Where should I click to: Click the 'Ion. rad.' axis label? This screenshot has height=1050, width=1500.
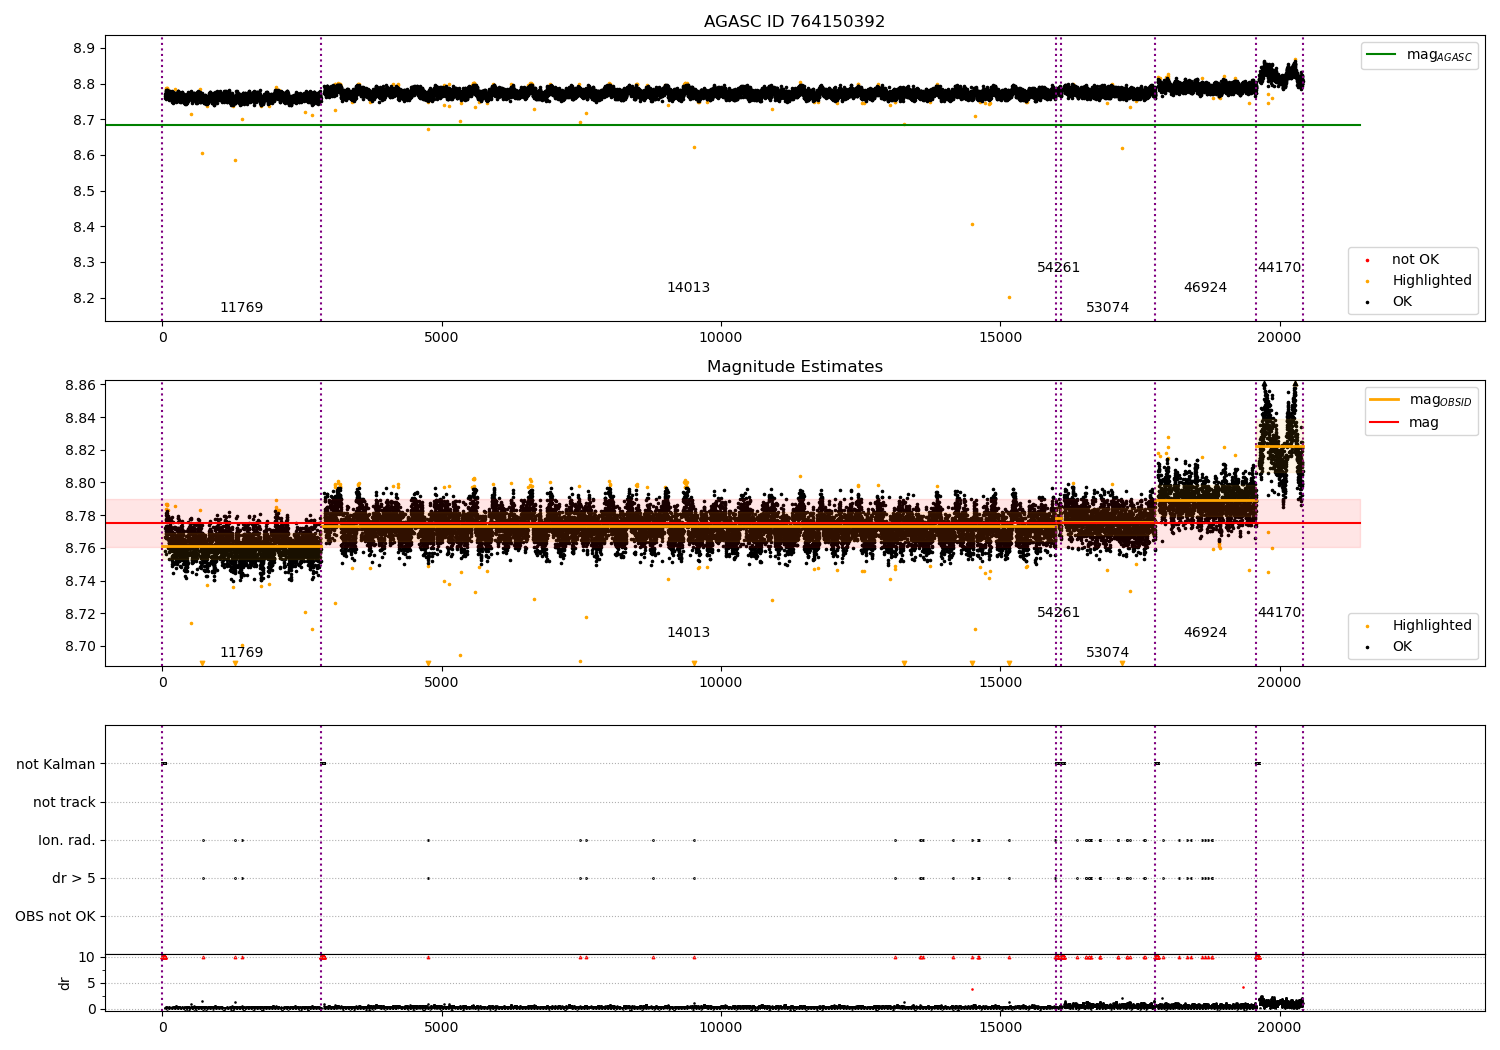click(67, 841)
